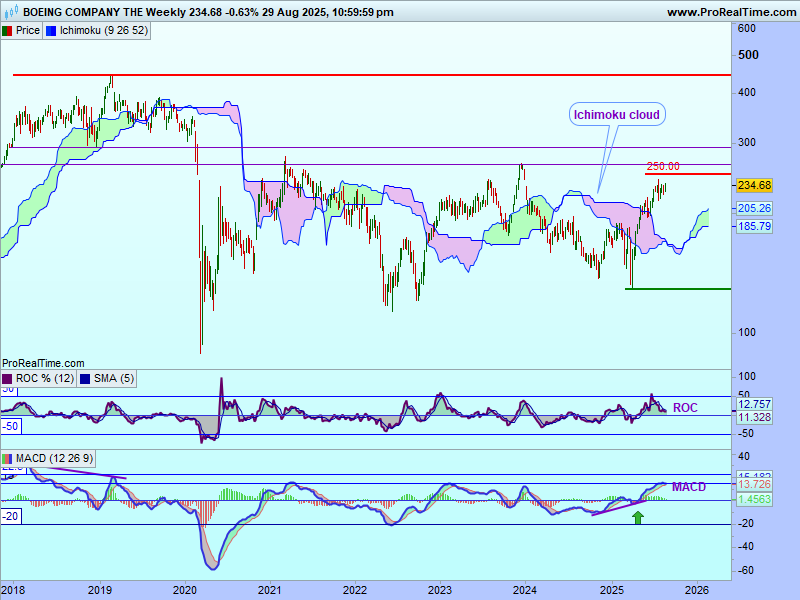
Task: Click the 185.79 Ichimoku value tag
Action: pyautogui.click(x=755, y=226)
